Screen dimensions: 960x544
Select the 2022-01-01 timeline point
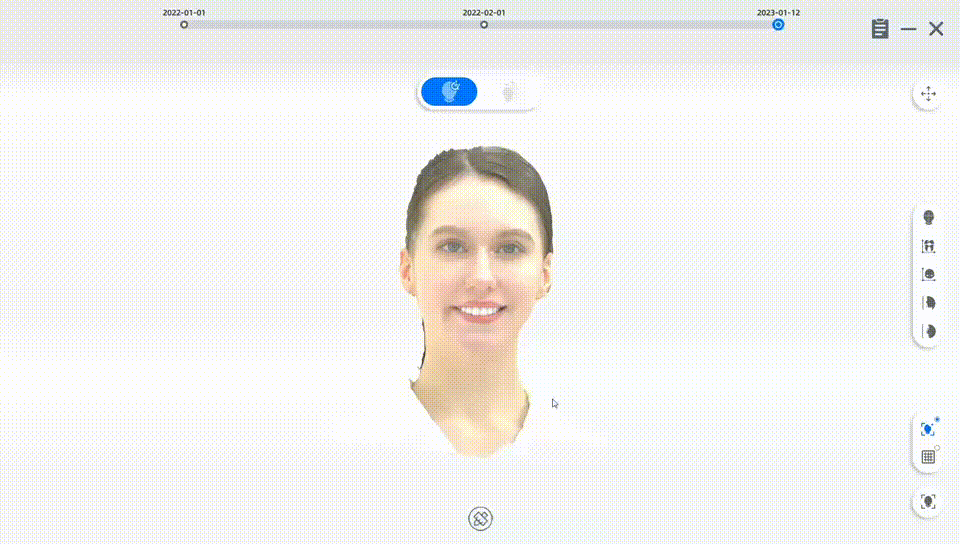(x=184, y=25)
